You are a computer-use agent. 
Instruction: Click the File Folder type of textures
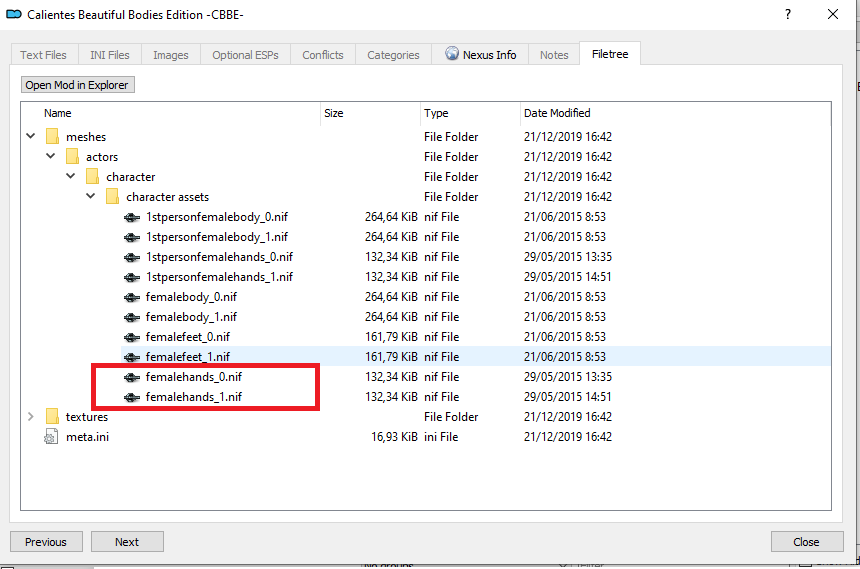(x=451, y=416)
